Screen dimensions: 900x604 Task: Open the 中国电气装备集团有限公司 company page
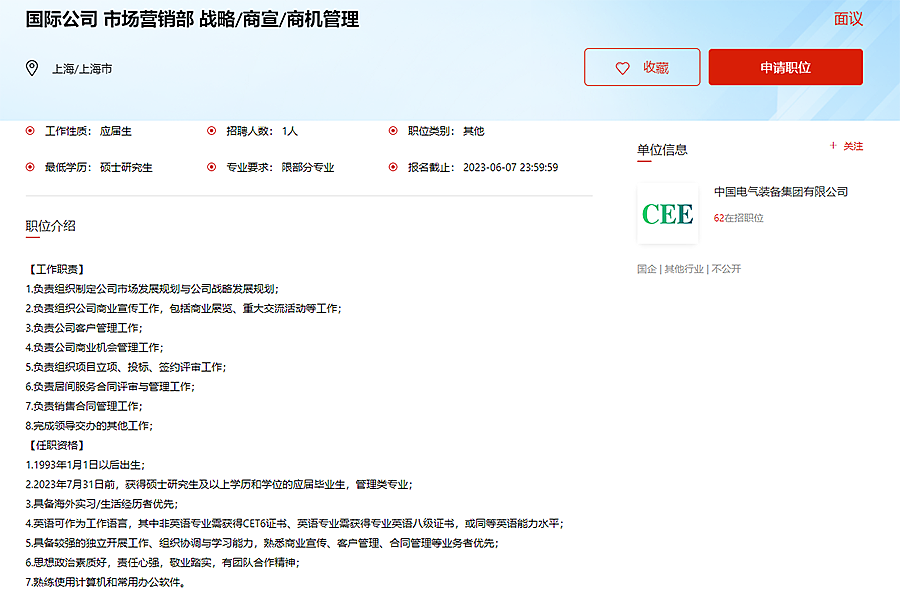pos(780,192)
